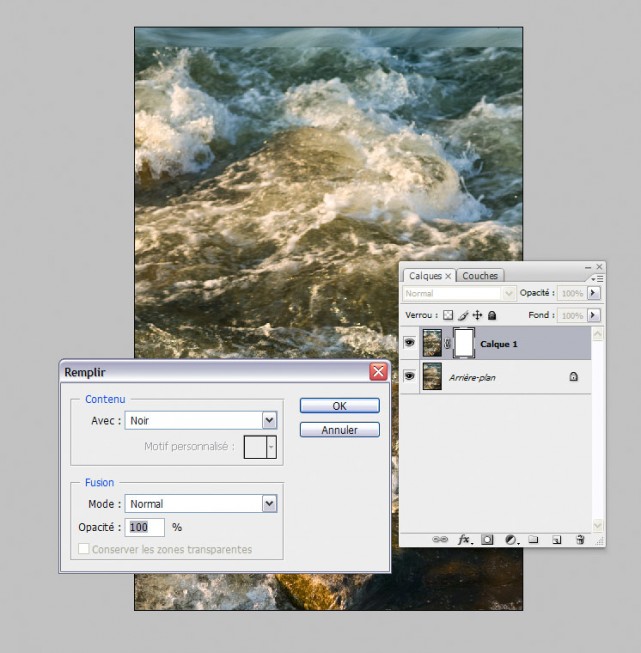Click the mask link chain on Calque 1
This screenshot has width=641, height=653.
coord(447,344)
